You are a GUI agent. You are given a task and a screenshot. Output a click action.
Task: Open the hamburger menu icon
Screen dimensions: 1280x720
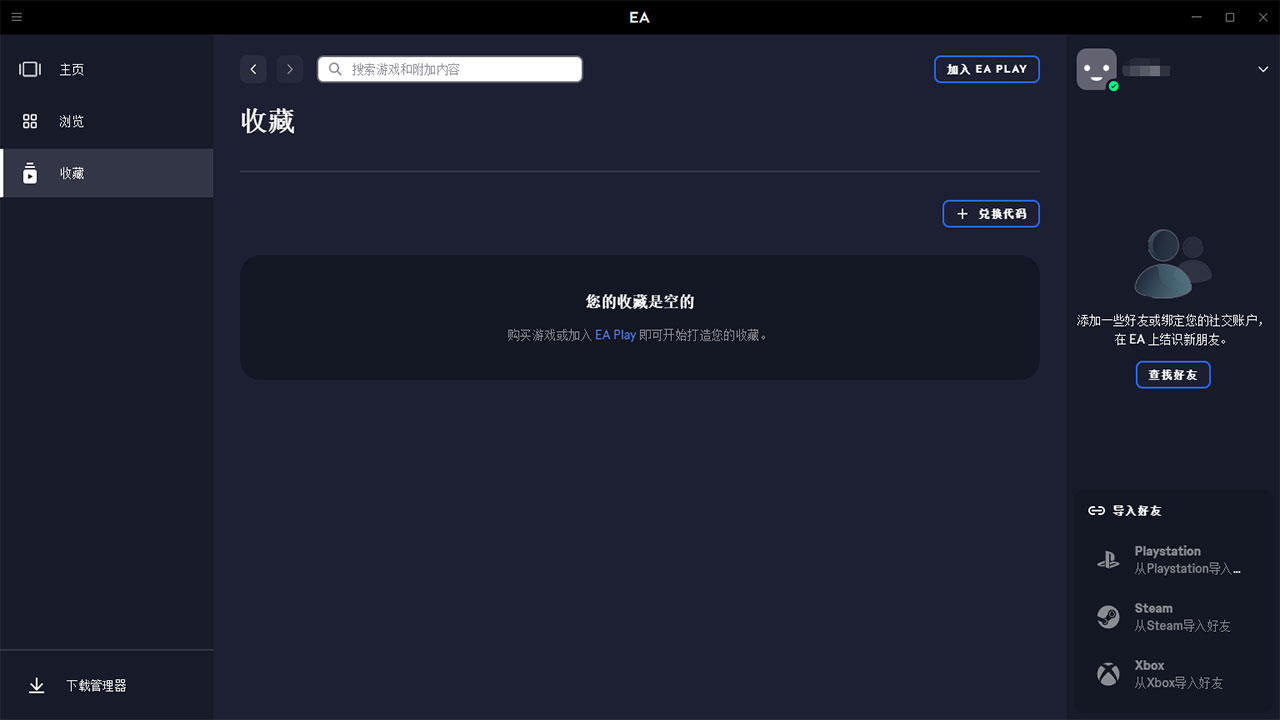pos(16,17)
